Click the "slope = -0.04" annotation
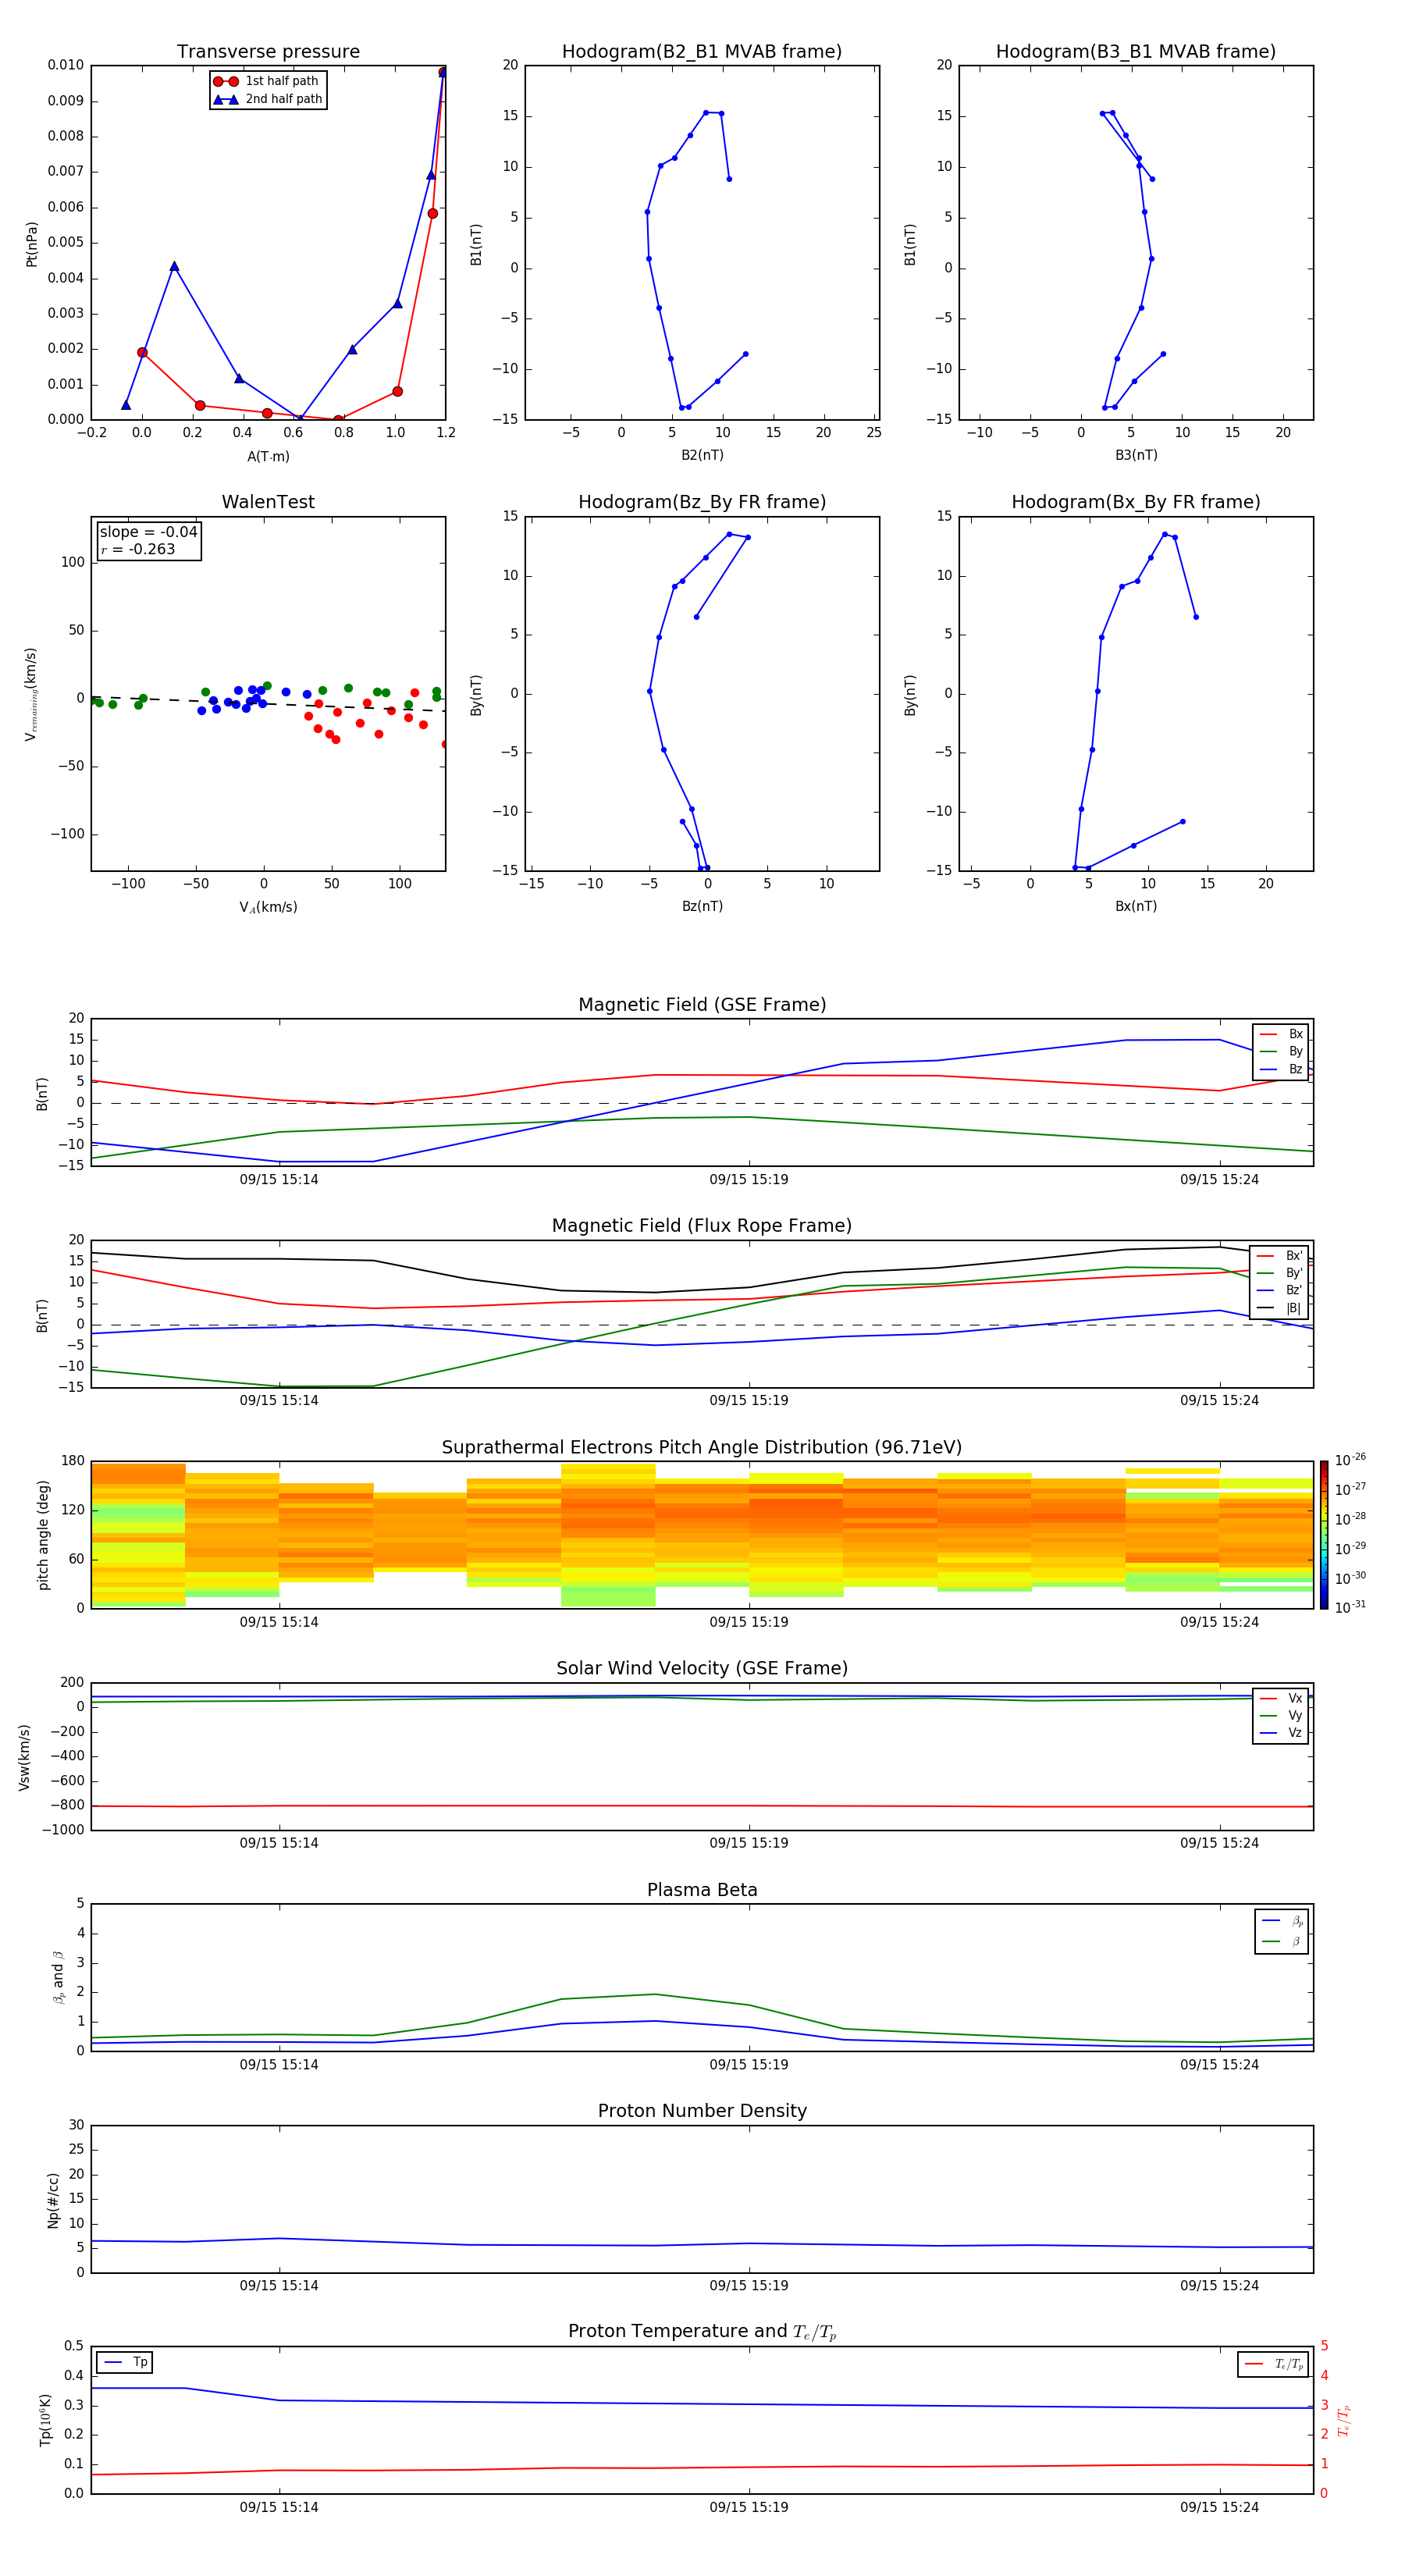Viewport: 1405px width, 2576px height. click(149, 532)
